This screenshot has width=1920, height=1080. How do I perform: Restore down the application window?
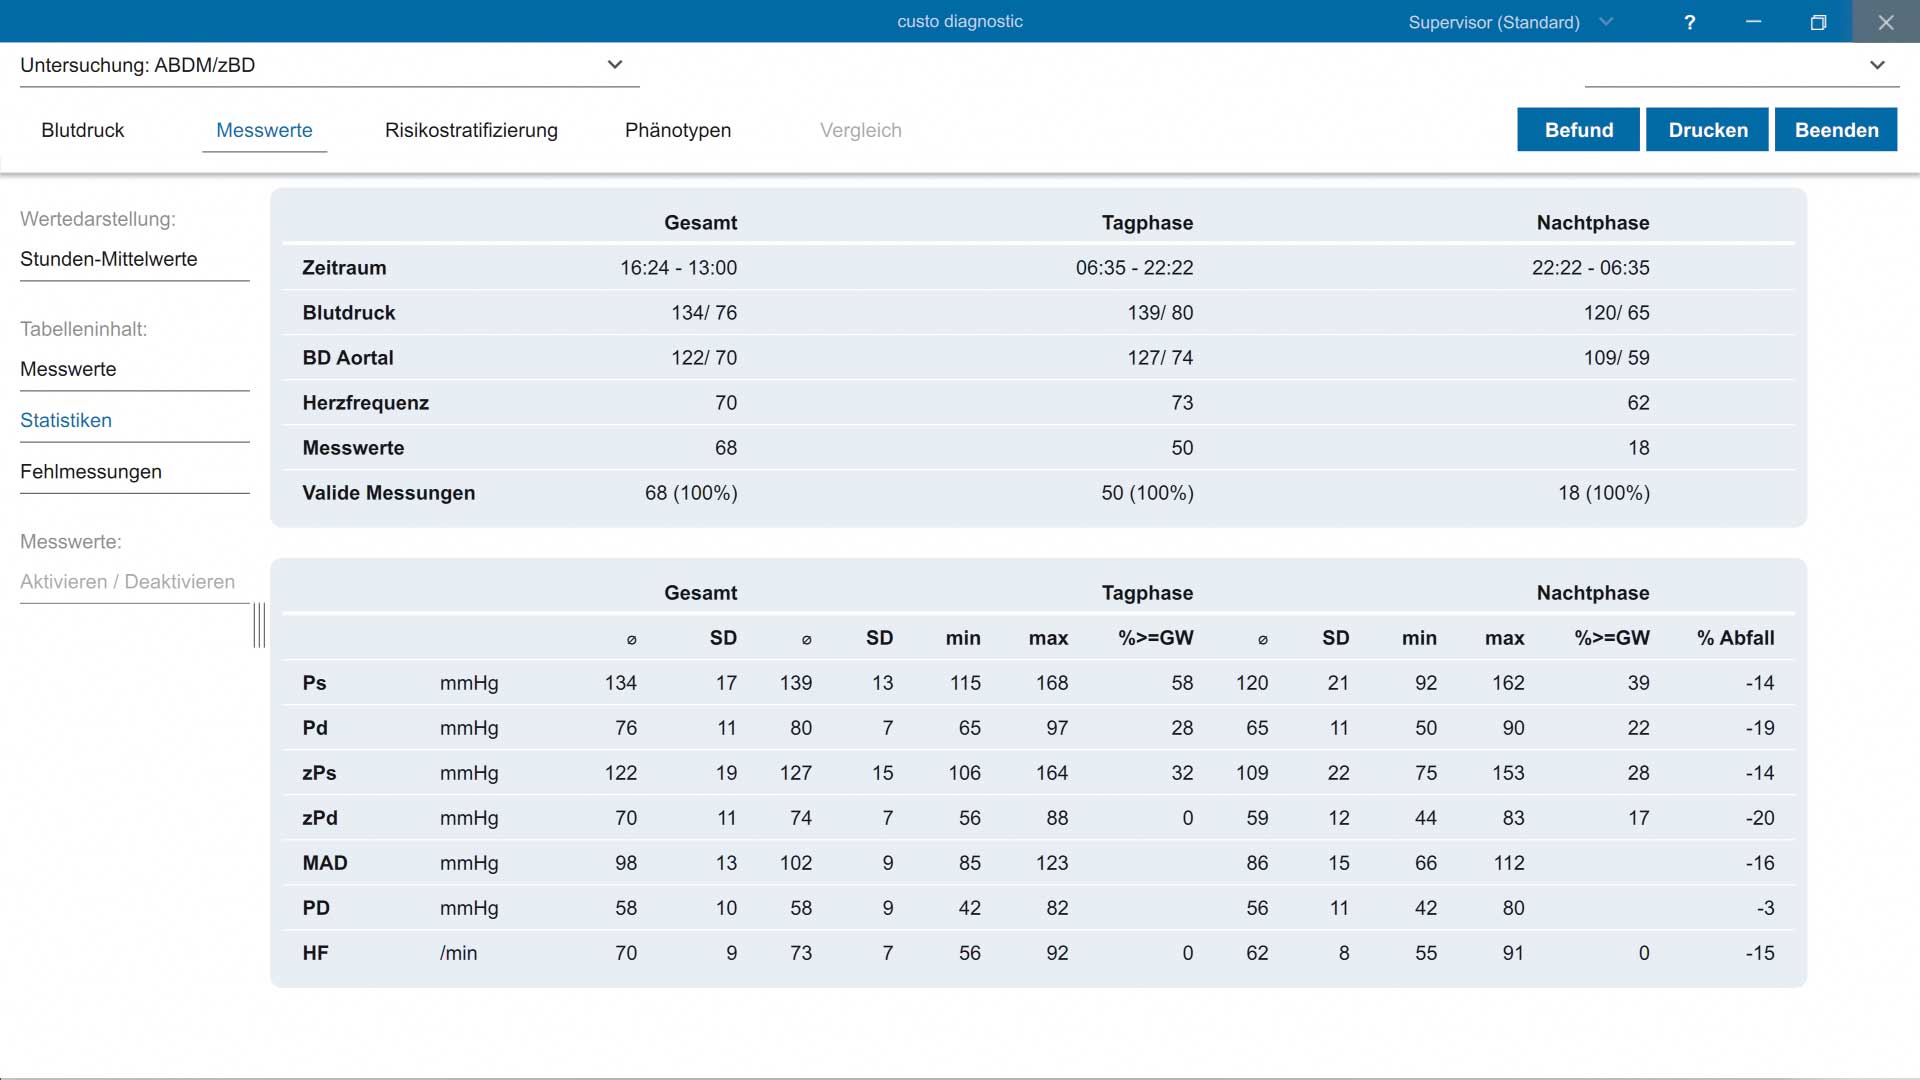(1818, 22)
